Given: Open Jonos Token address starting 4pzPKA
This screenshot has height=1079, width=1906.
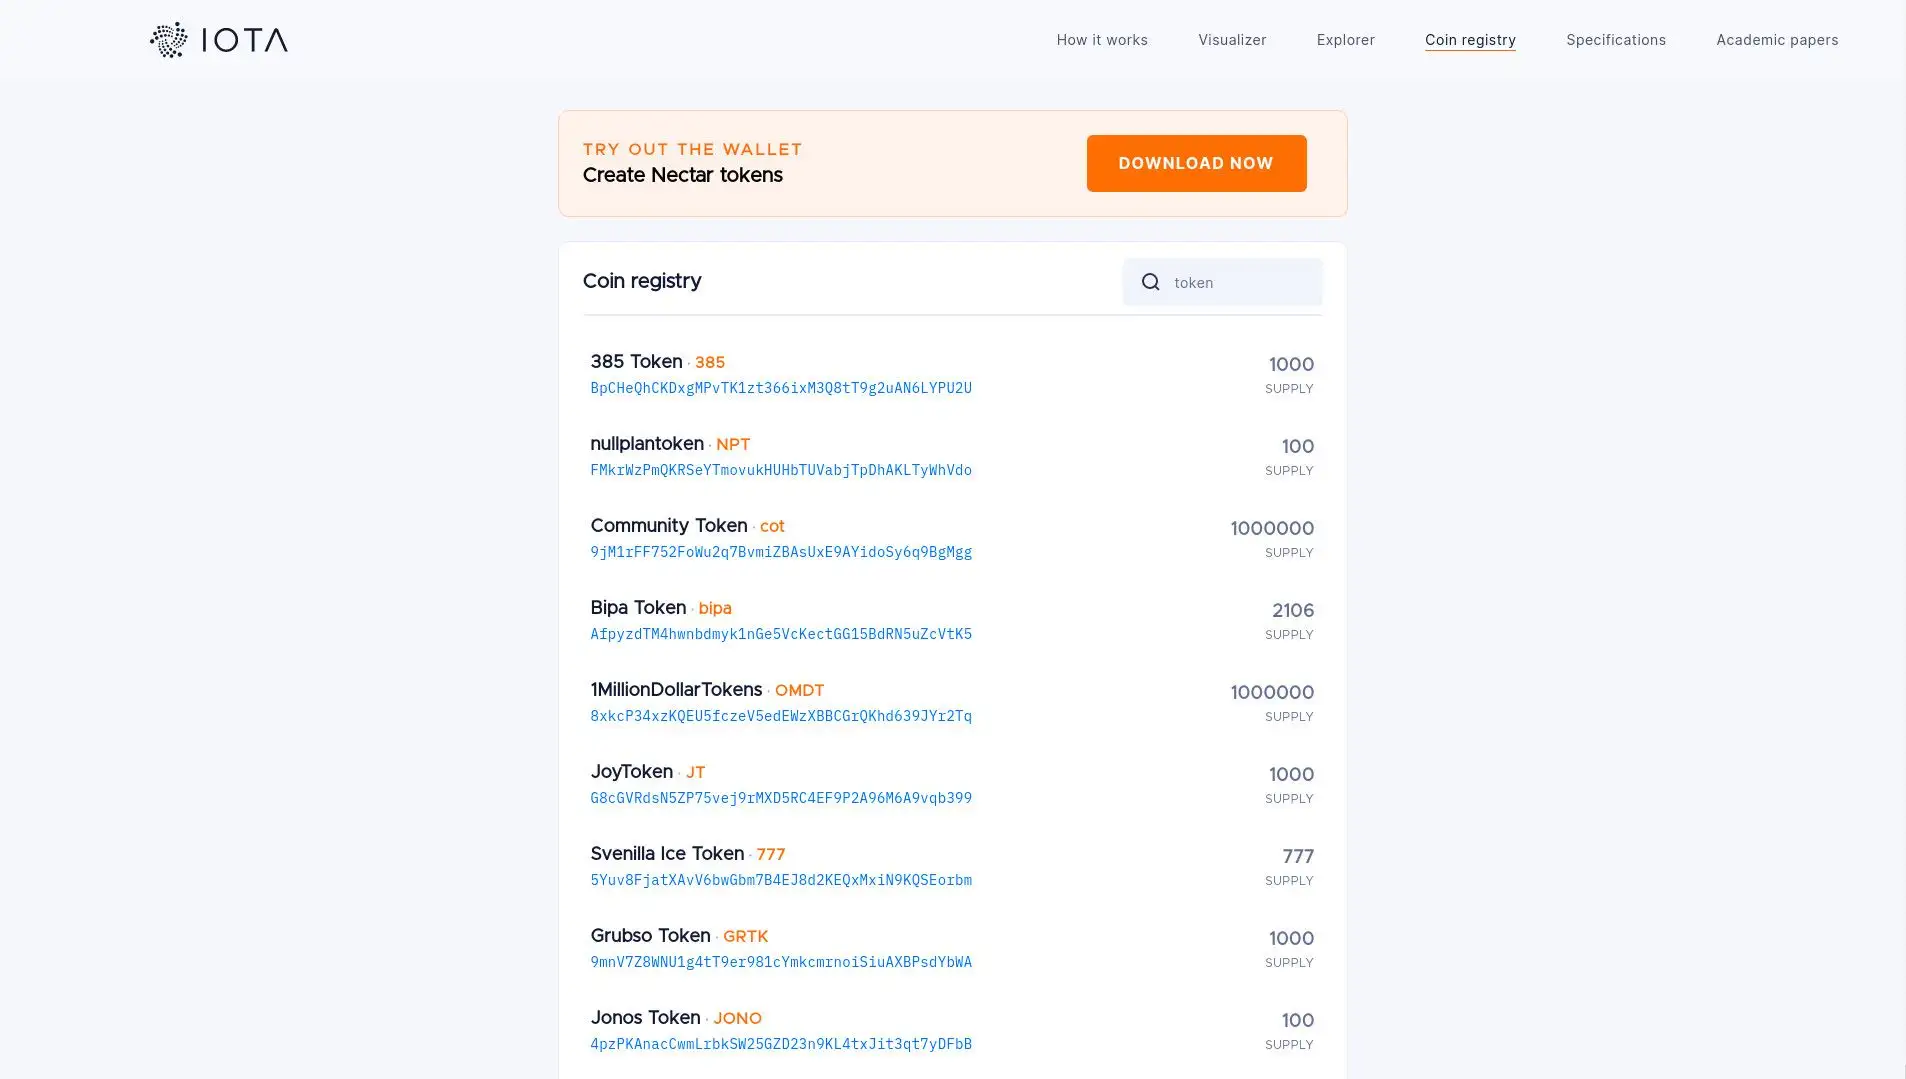Looking at the screenshot, I should pyautogui.click(x=781, y=1044).
